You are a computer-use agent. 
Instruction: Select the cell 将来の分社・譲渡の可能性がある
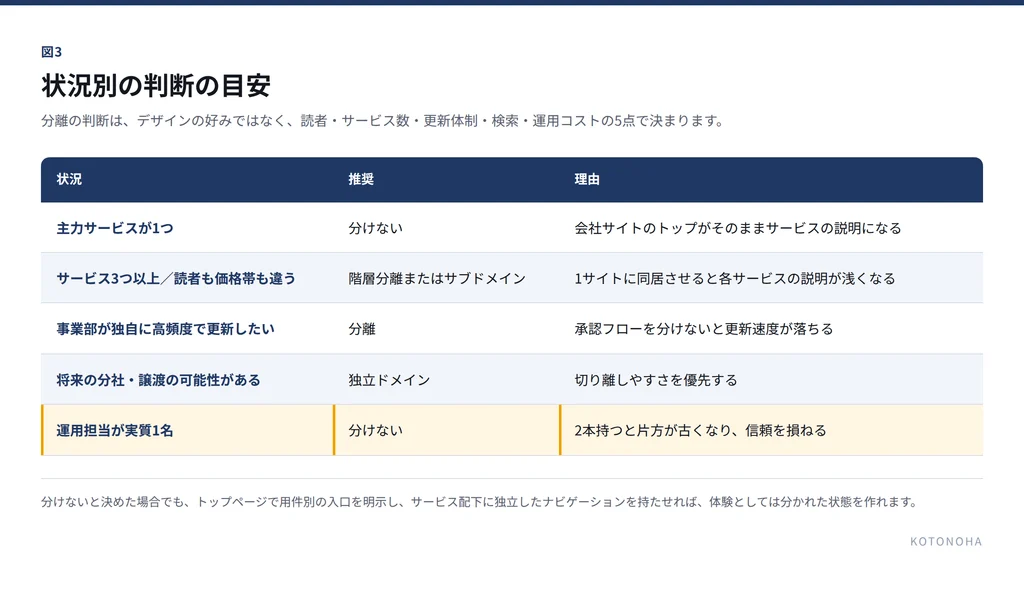(158, 380)
